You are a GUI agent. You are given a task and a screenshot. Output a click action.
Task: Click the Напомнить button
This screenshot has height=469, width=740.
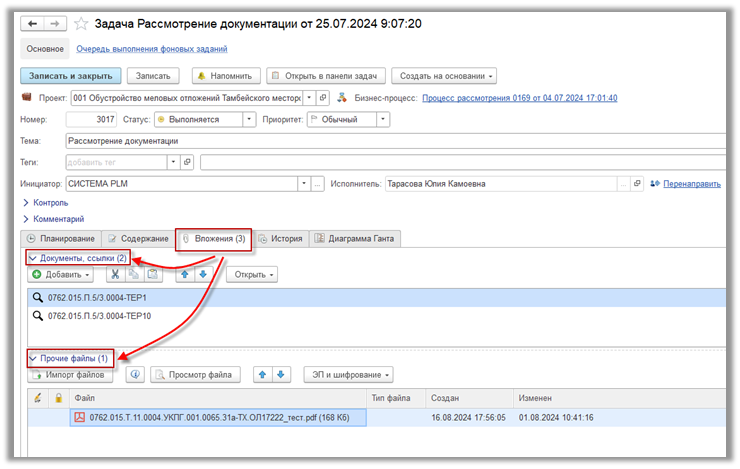(x=226, y=76)
